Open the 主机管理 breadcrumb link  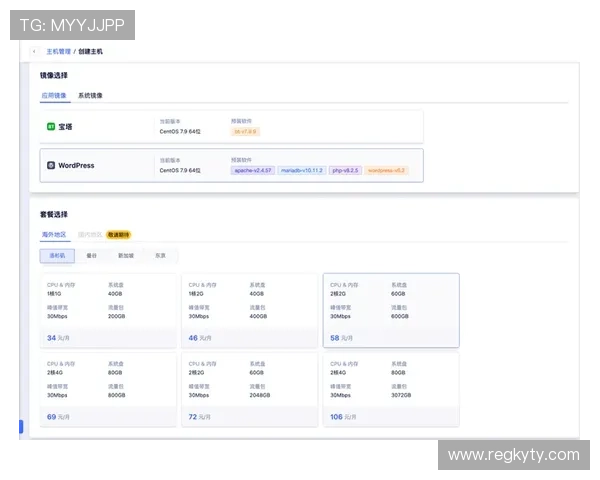pos(59,51)
